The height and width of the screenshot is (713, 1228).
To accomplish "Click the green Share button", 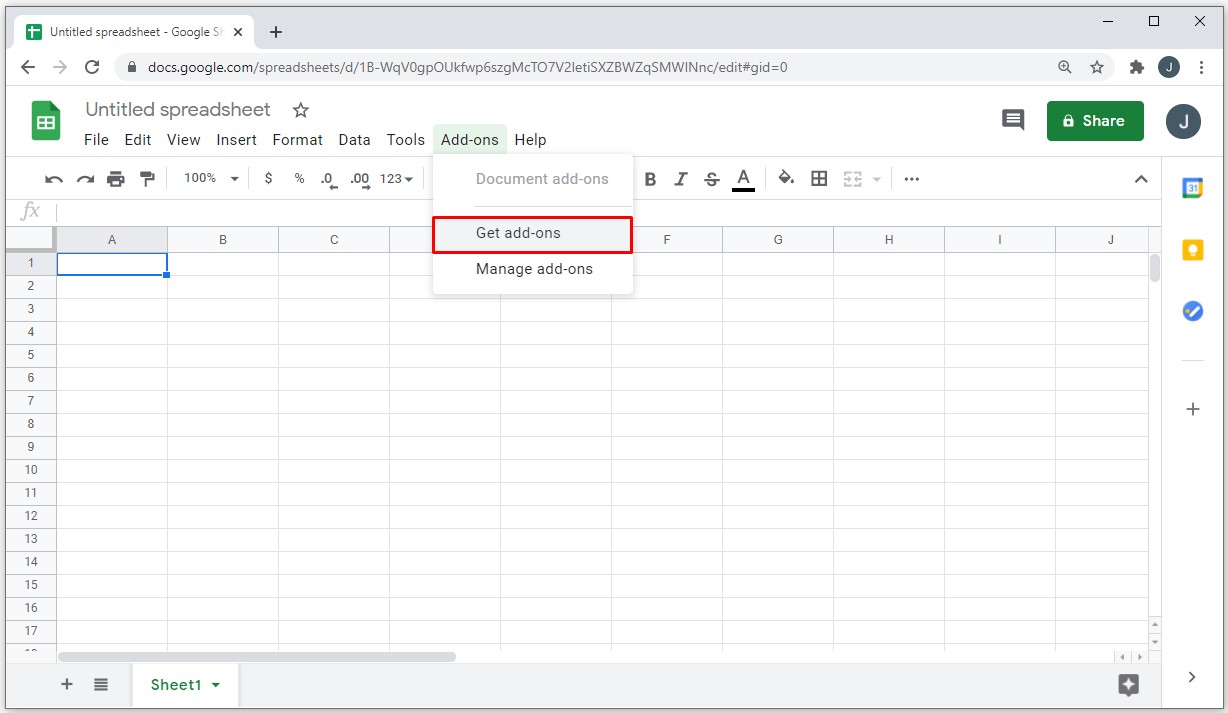I will tap(1094, 121).
